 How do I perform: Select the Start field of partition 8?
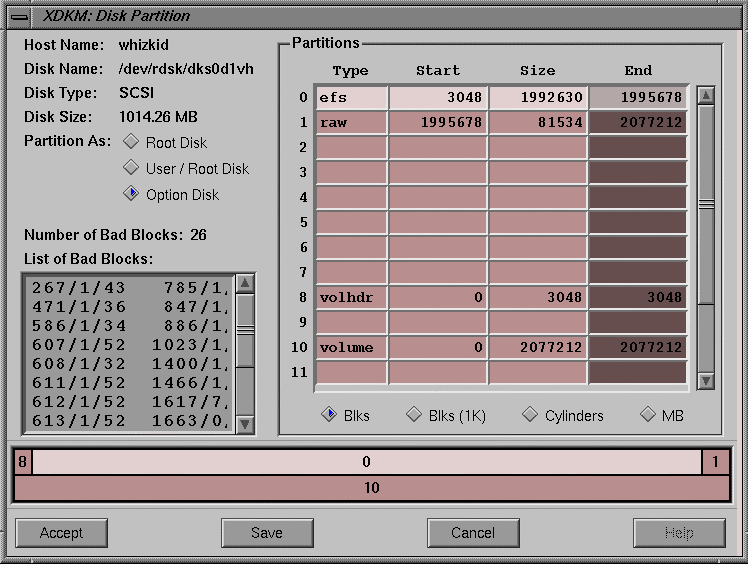438,298
